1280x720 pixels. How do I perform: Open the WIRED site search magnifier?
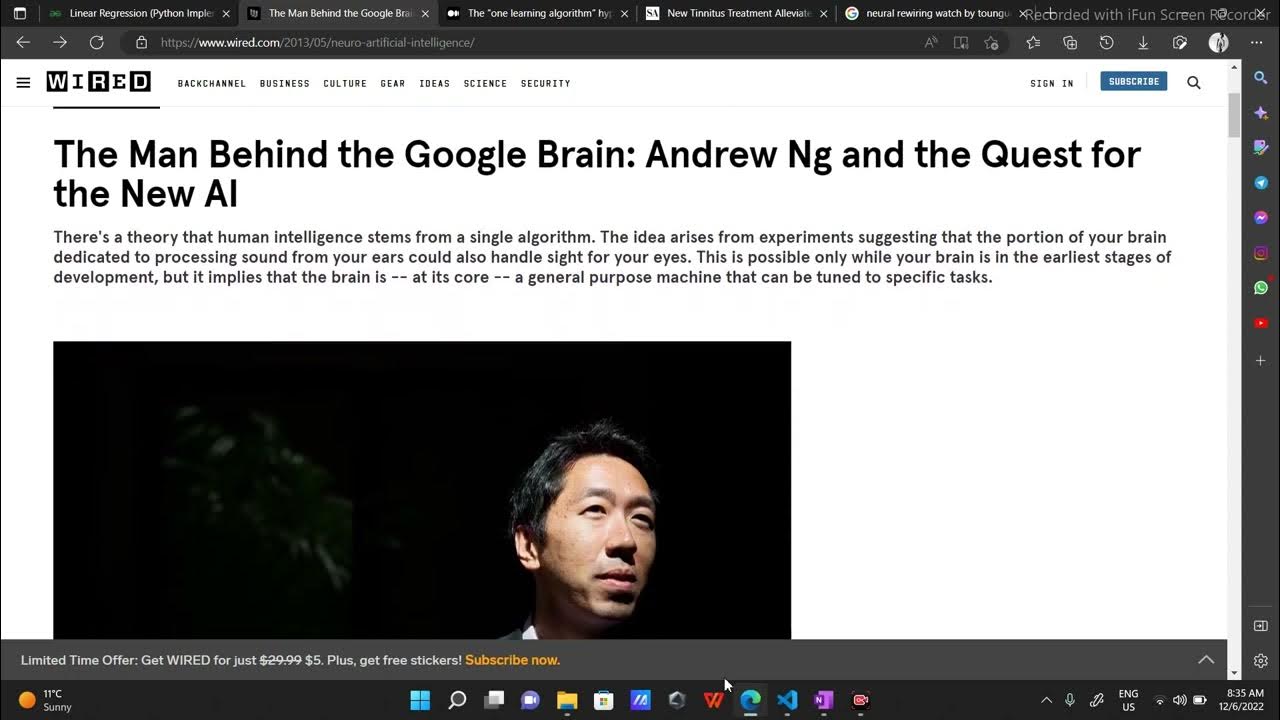[1194, 83]
